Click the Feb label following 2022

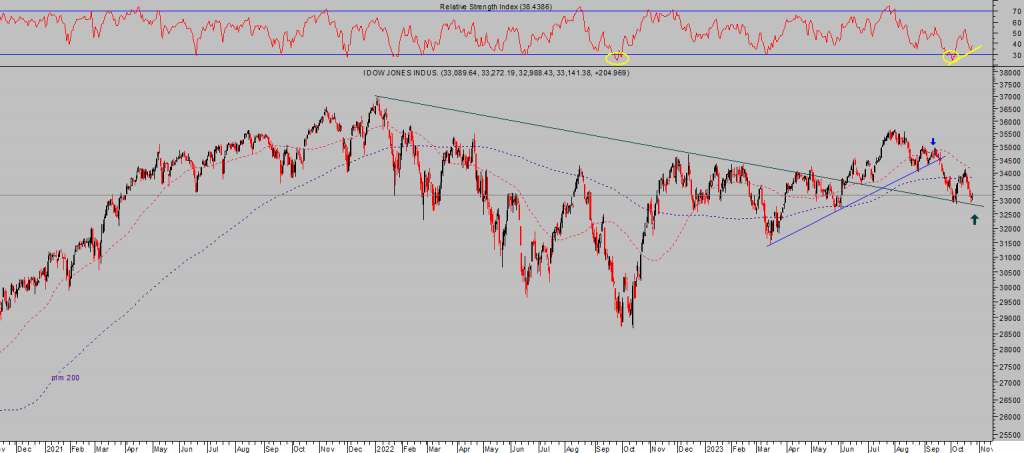408,449
